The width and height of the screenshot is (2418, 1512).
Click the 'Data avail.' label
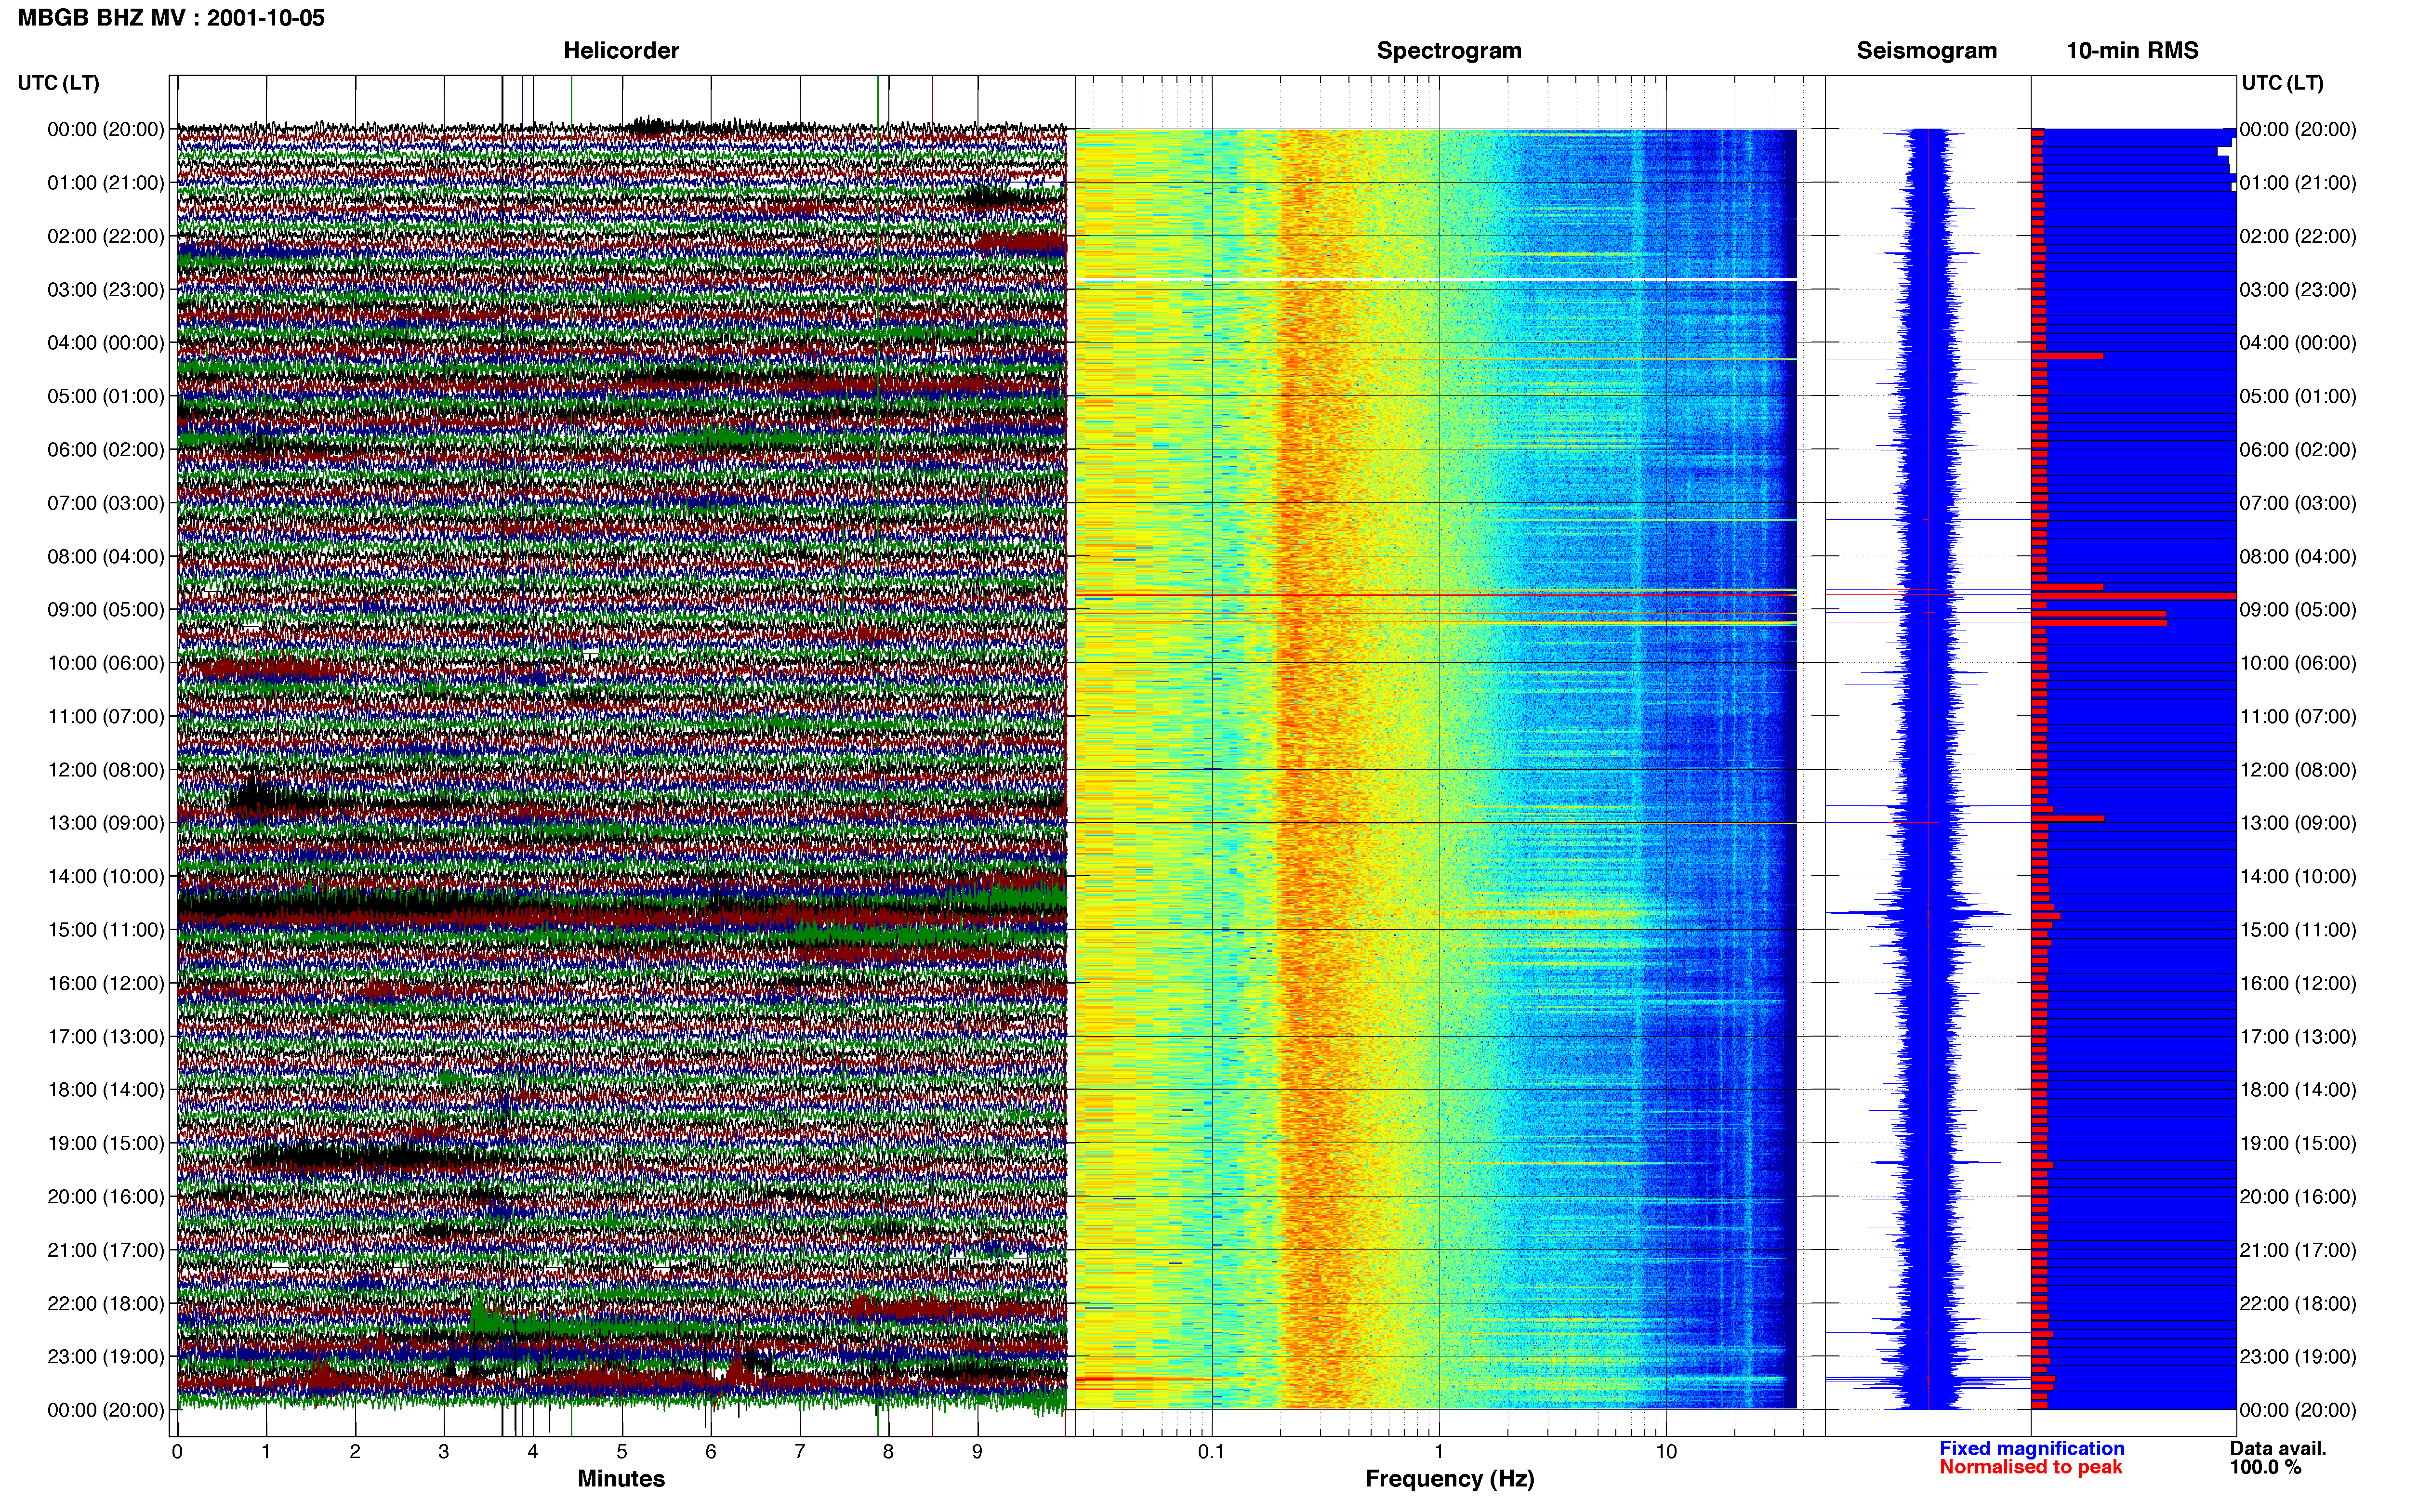[2278, 1448]
